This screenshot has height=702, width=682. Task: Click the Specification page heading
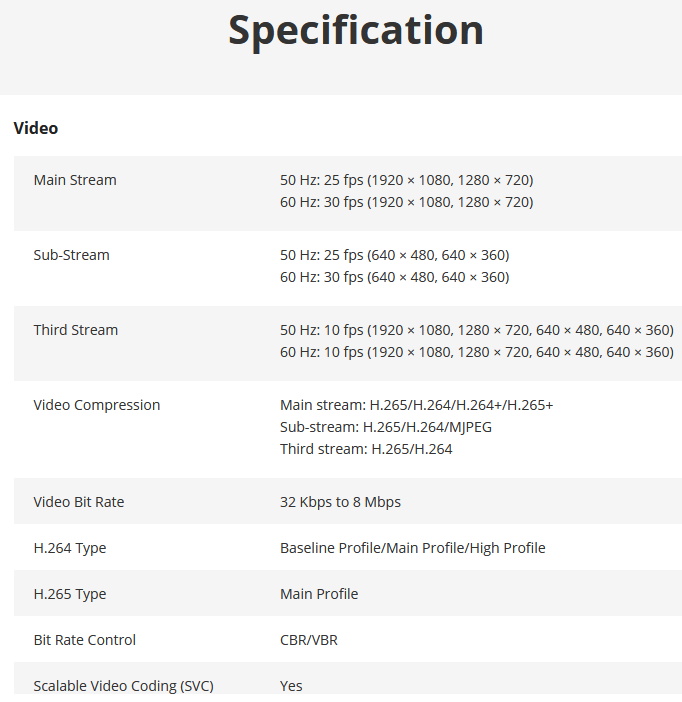(x=355, y=30)
